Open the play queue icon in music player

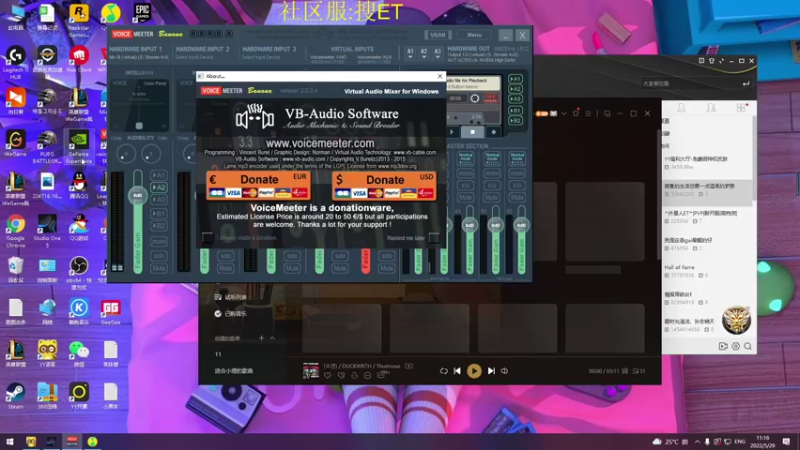639,371
